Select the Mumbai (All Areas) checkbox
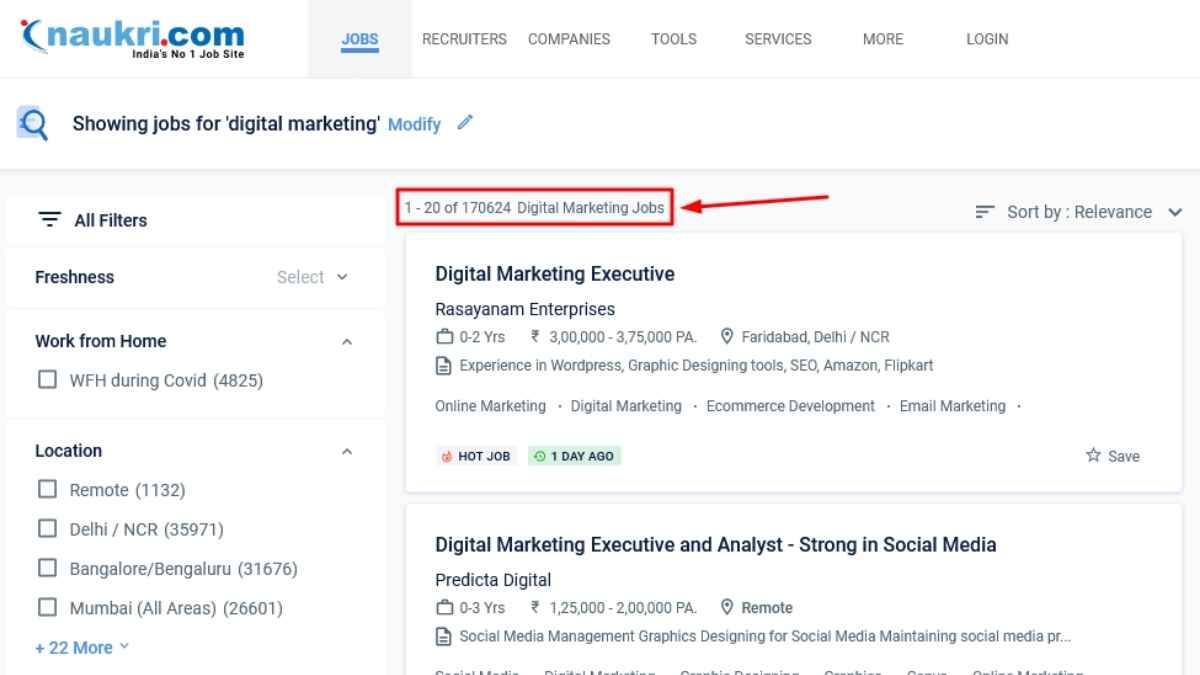This screenshot has width=1200, height=675. click(47, 607)
